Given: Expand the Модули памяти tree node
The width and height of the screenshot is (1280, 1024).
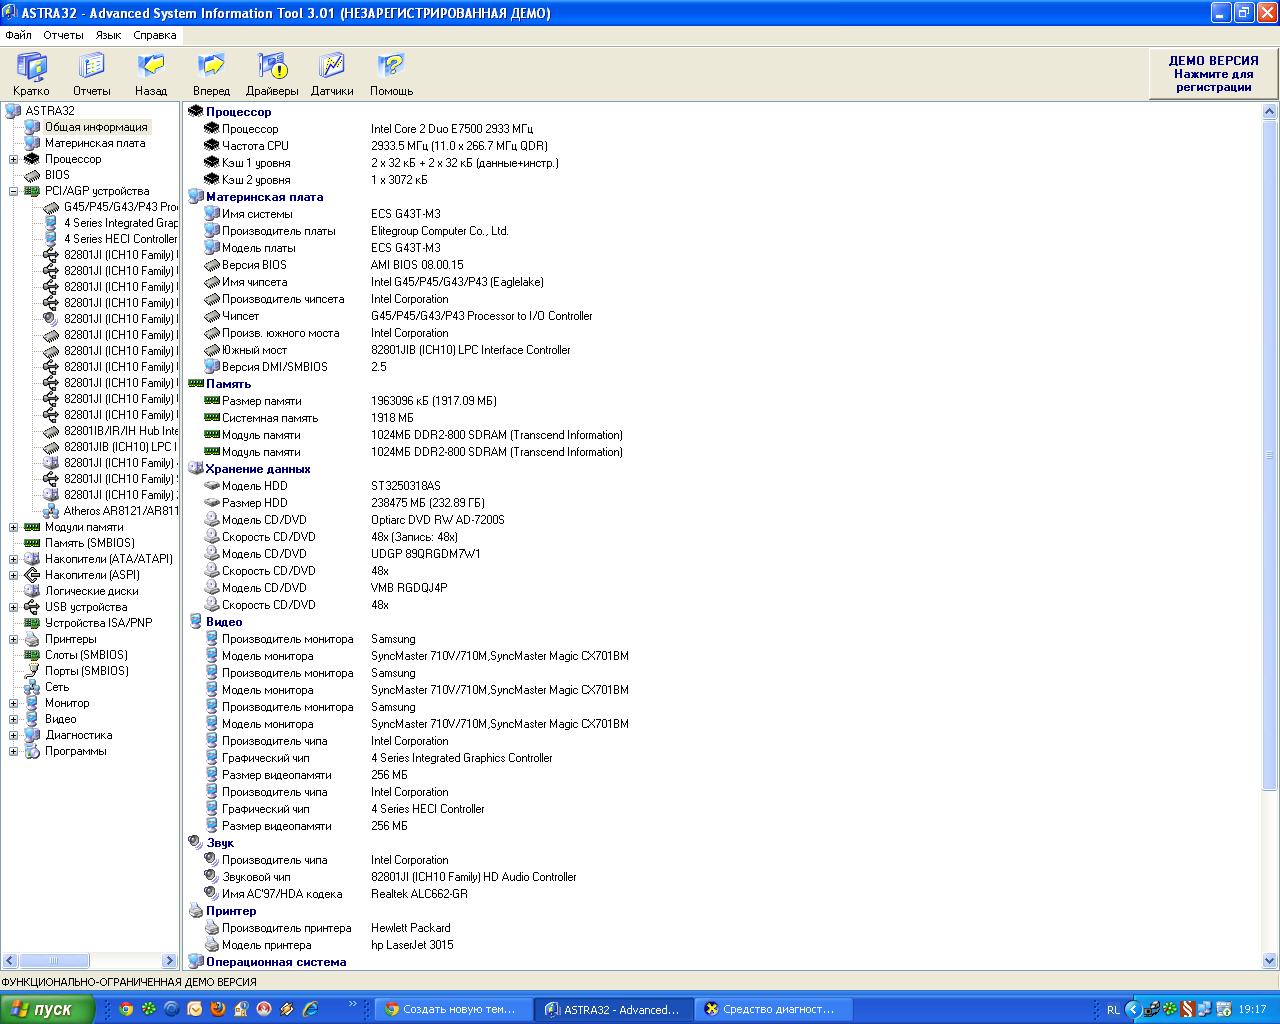Looking at the screenshot, I should pyautogui.click(x=14, y=527).
